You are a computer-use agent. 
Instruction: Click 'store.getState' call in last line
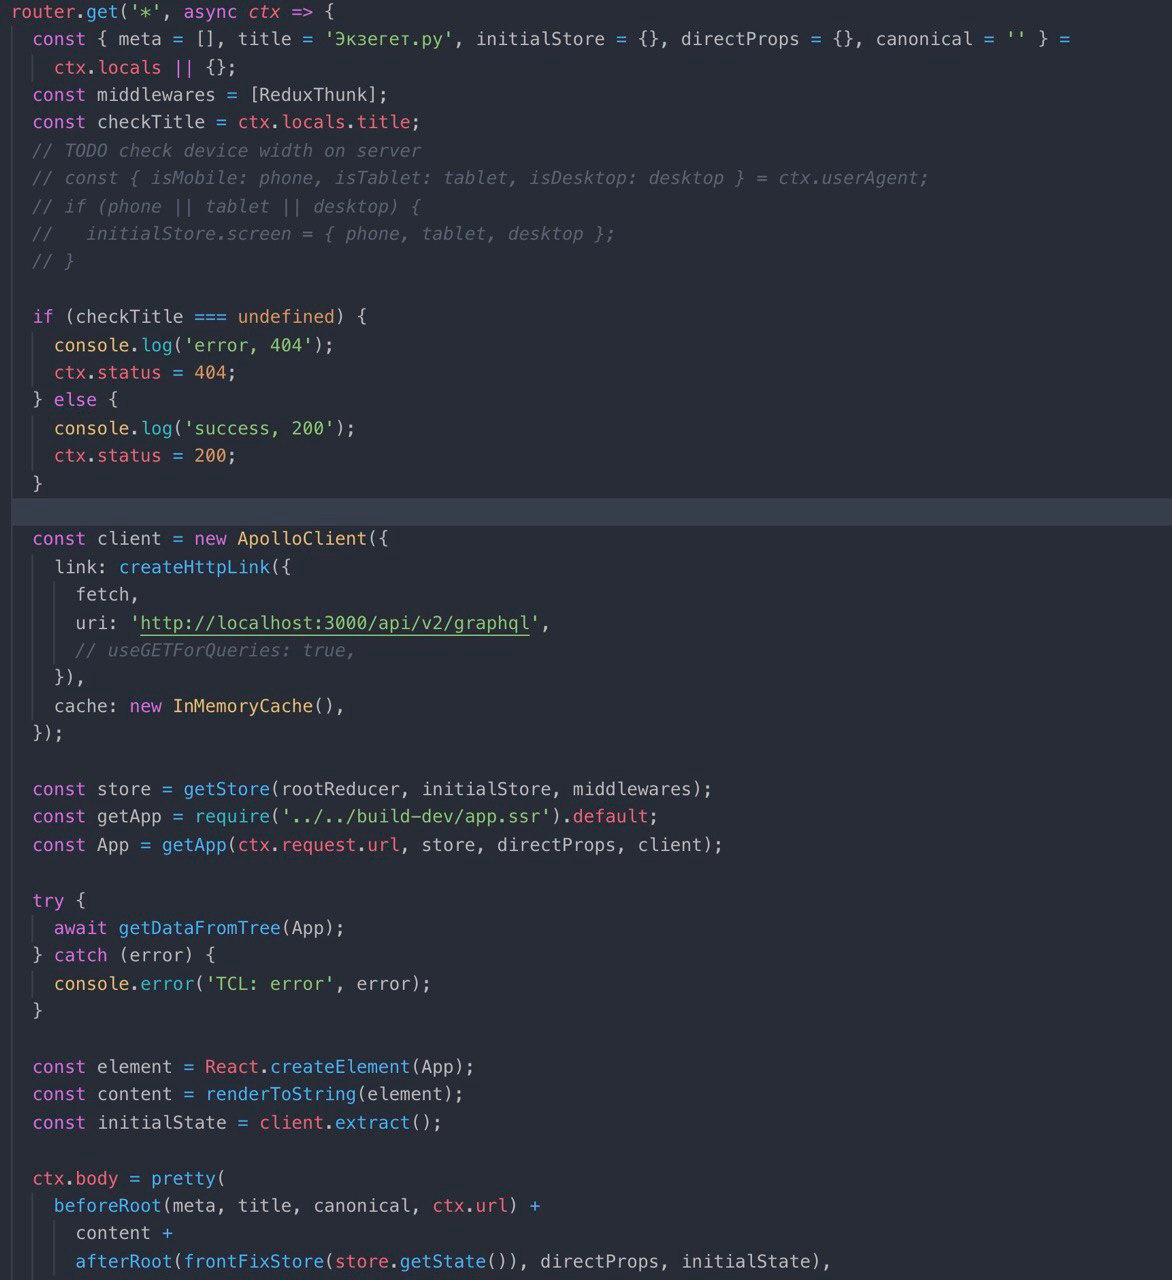(x=410, y=1262)
